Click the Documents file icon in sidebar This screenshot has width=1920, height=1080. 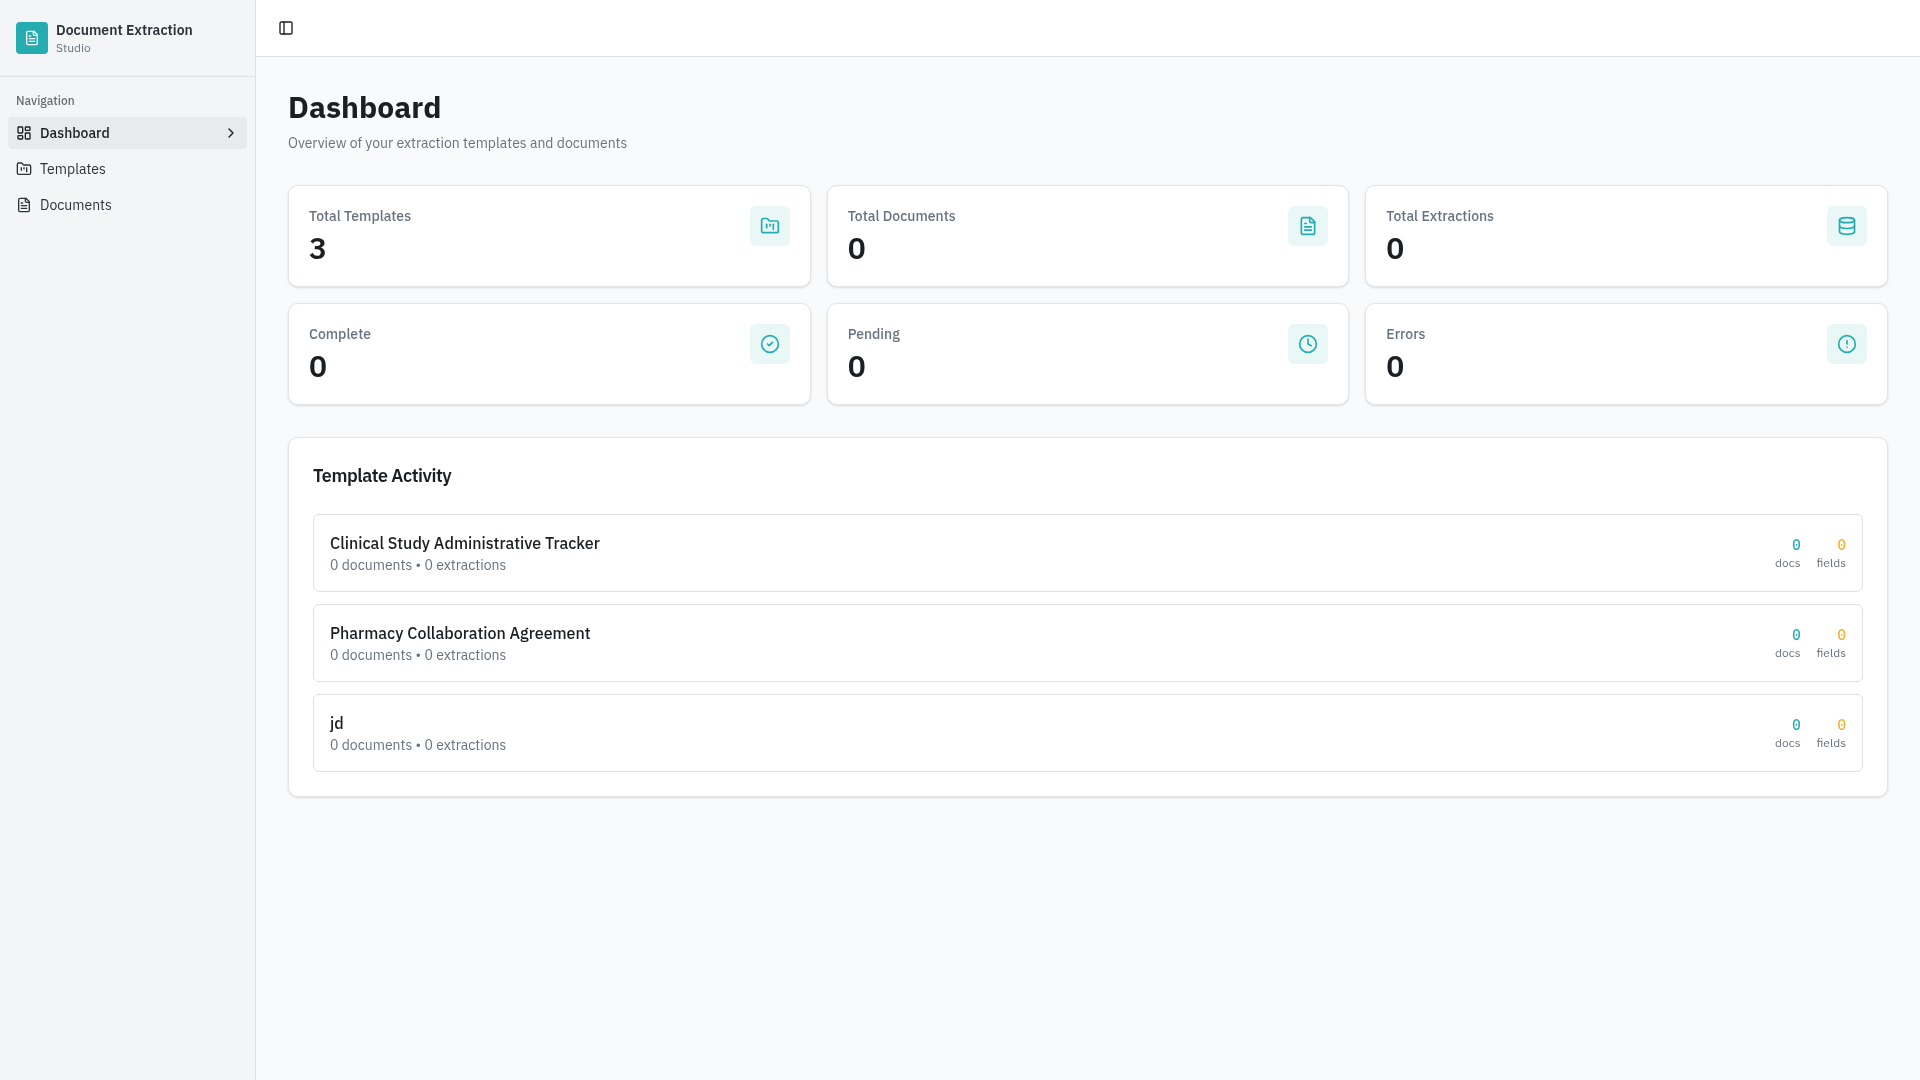24,205
